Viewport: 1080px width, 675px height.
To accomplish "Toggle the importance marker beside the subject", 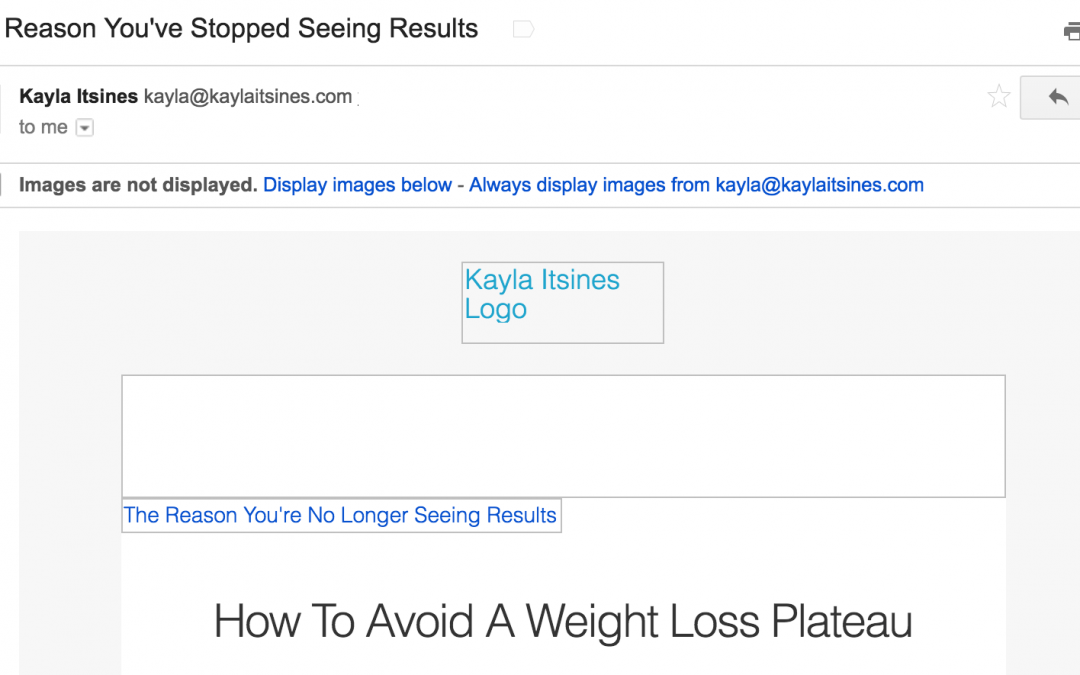I will click(523, 30).
